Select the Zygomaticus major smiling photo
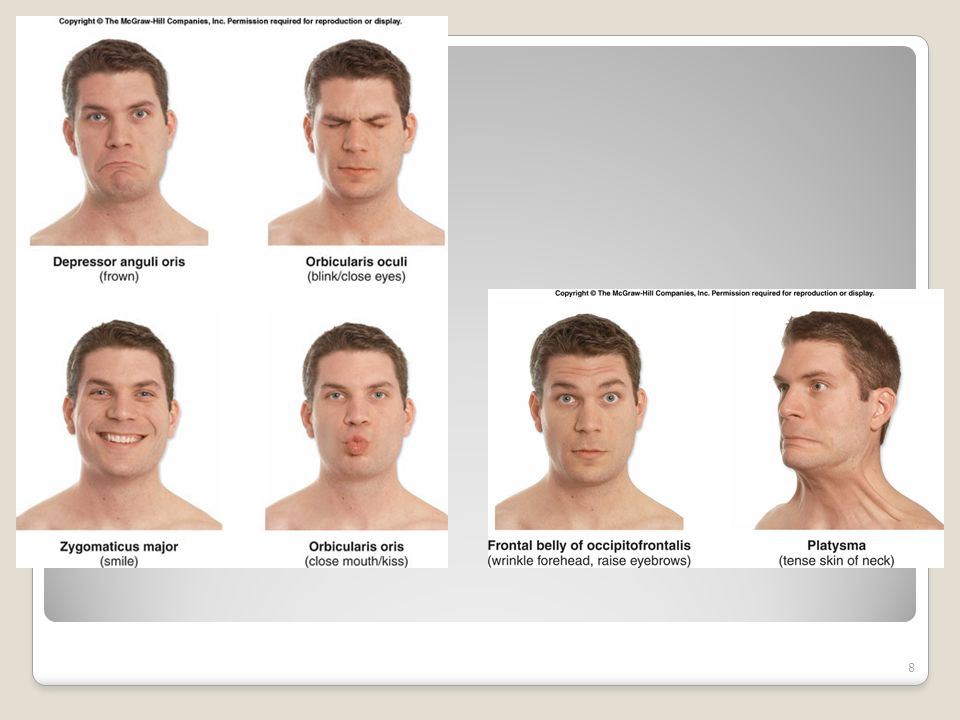The height and width of the screenshot is (720, 960). click(x=119, y=424)
